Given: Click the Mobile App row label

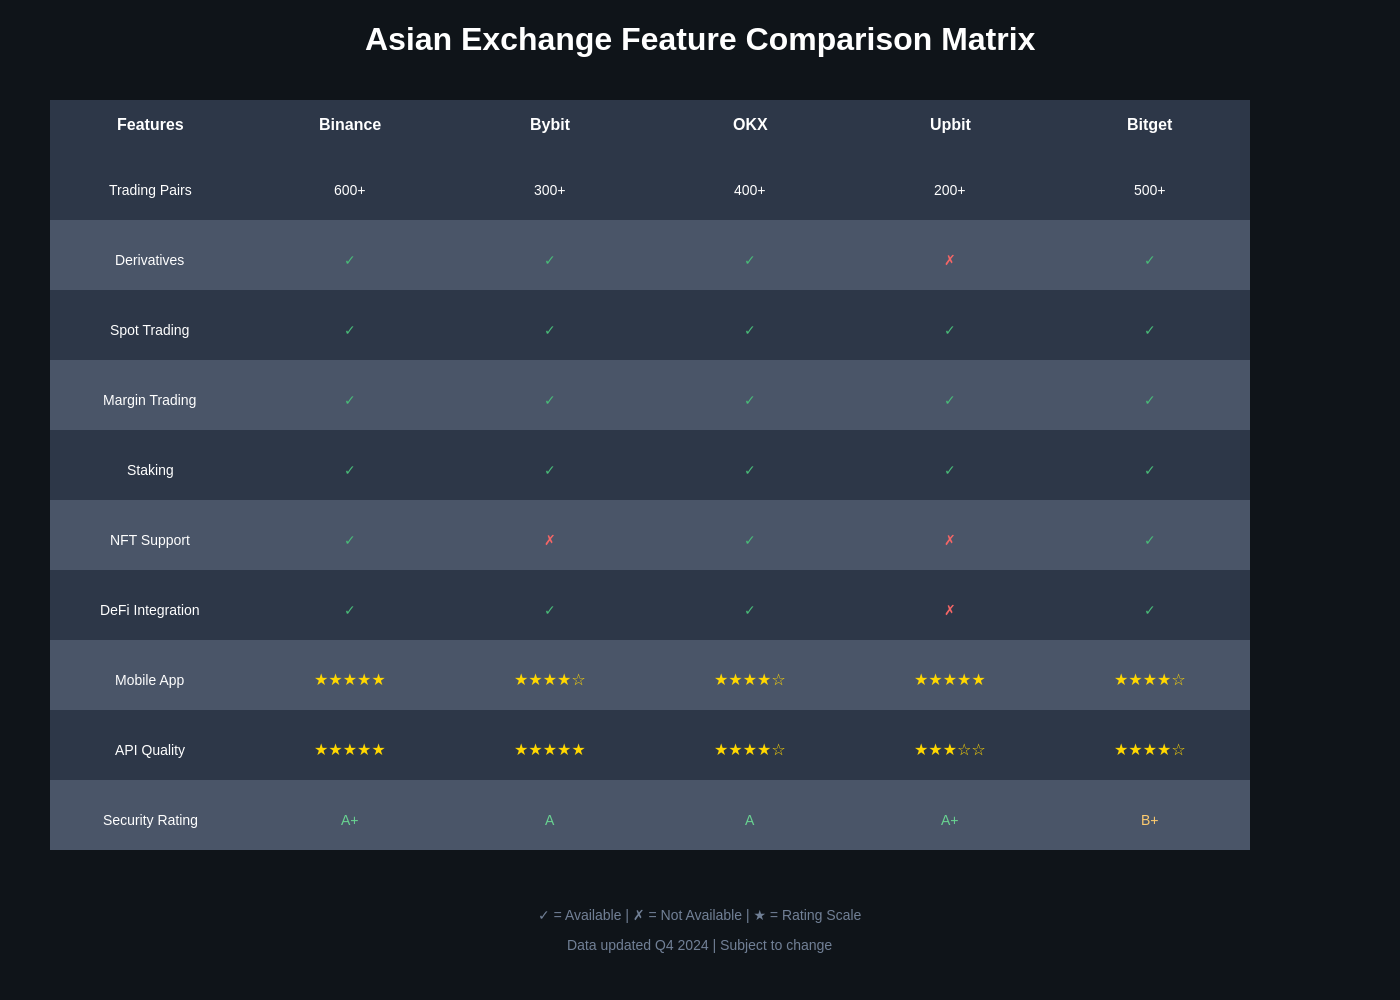Looking at the screenshot, I should (150, 680).
